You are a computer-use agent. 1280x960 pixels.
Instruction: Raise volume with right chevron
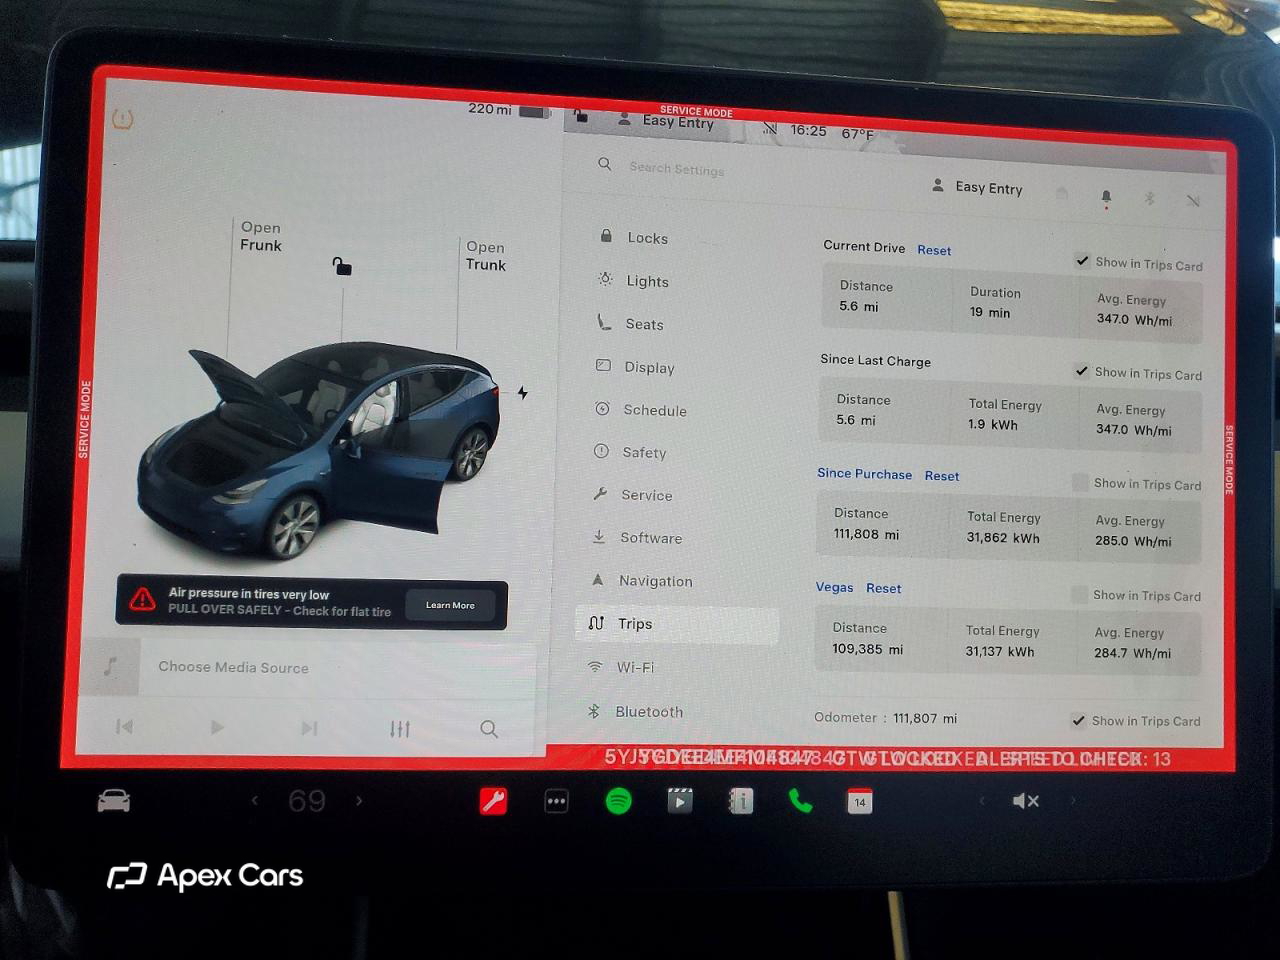point(1073,800)
